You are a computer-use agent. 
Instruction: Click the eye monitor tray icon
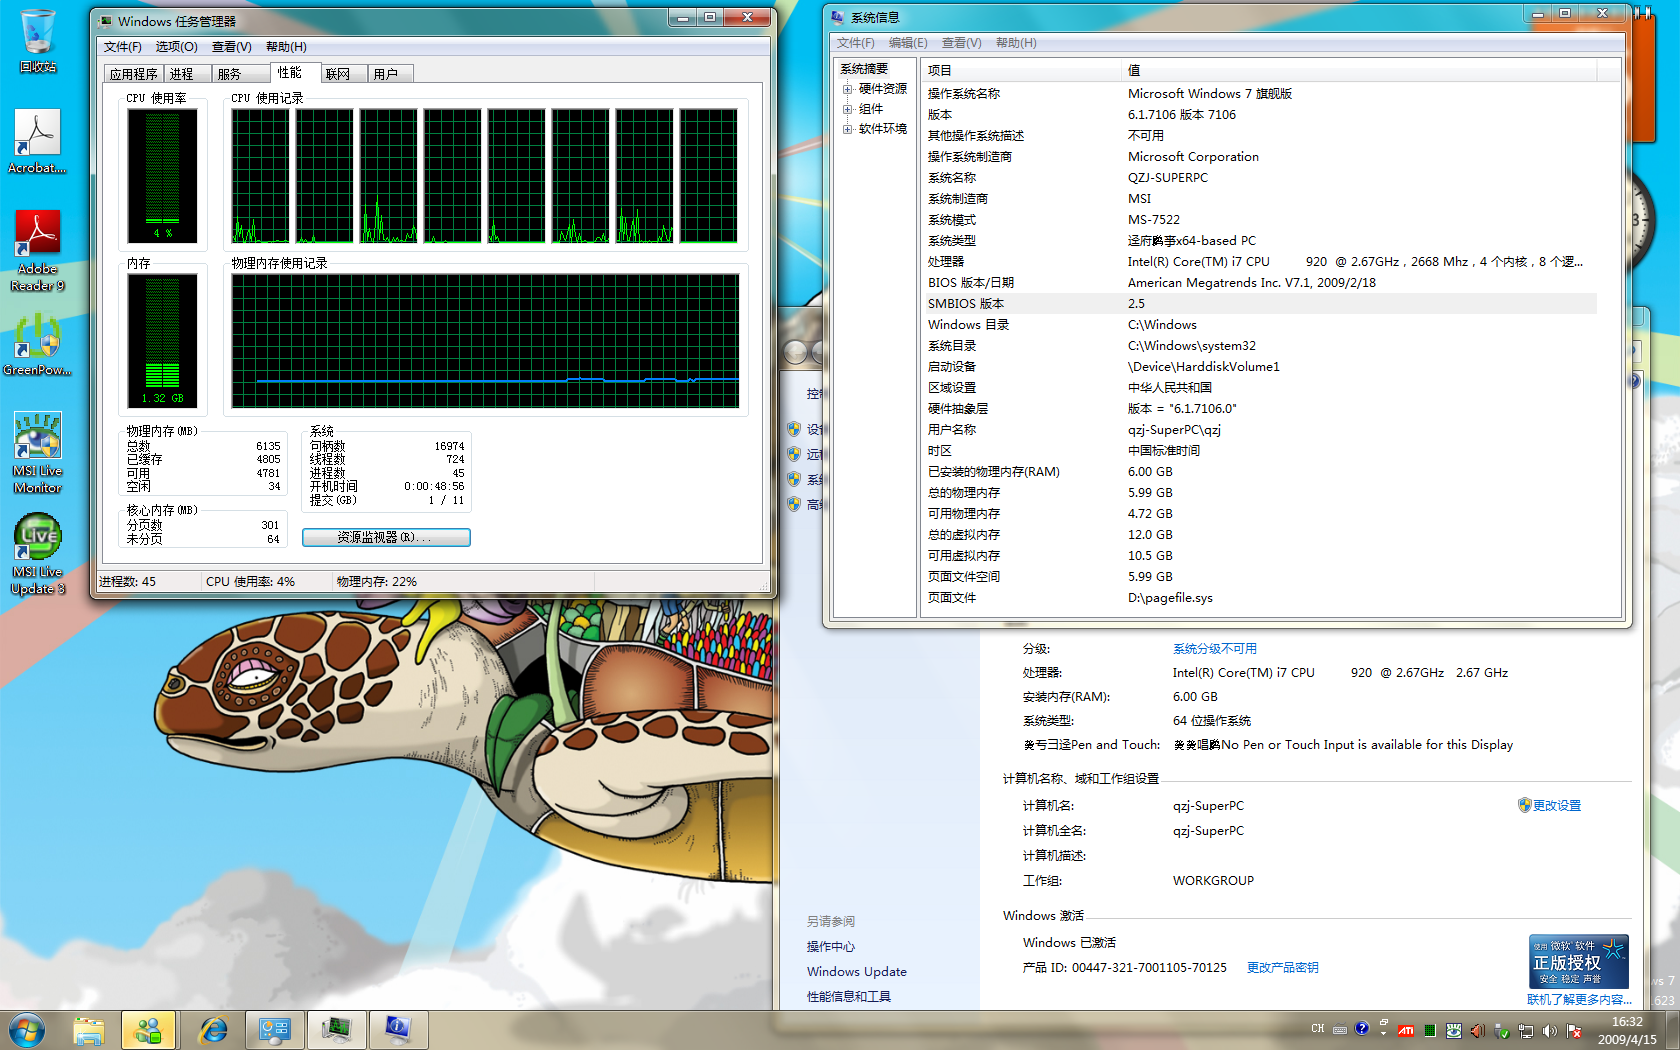[x=1454, y=1031]
